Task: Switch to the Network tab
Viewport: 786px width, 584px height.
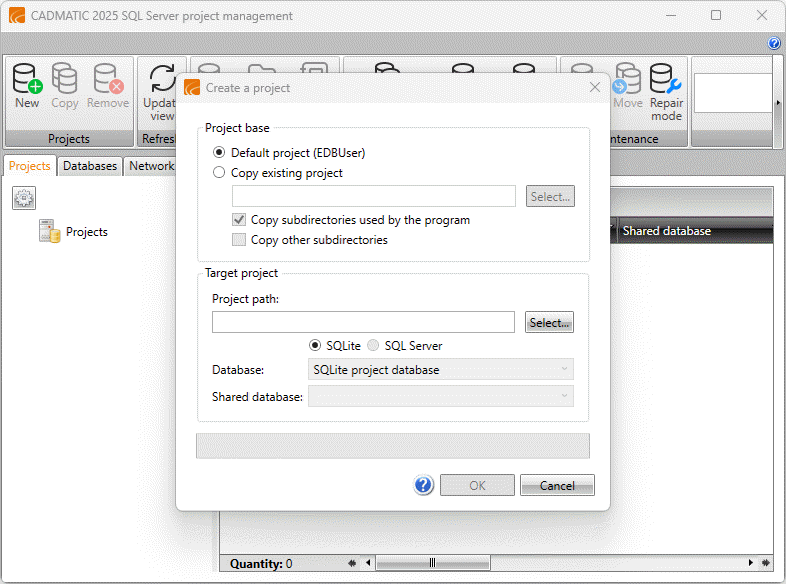Action: [x=151, y=166]
